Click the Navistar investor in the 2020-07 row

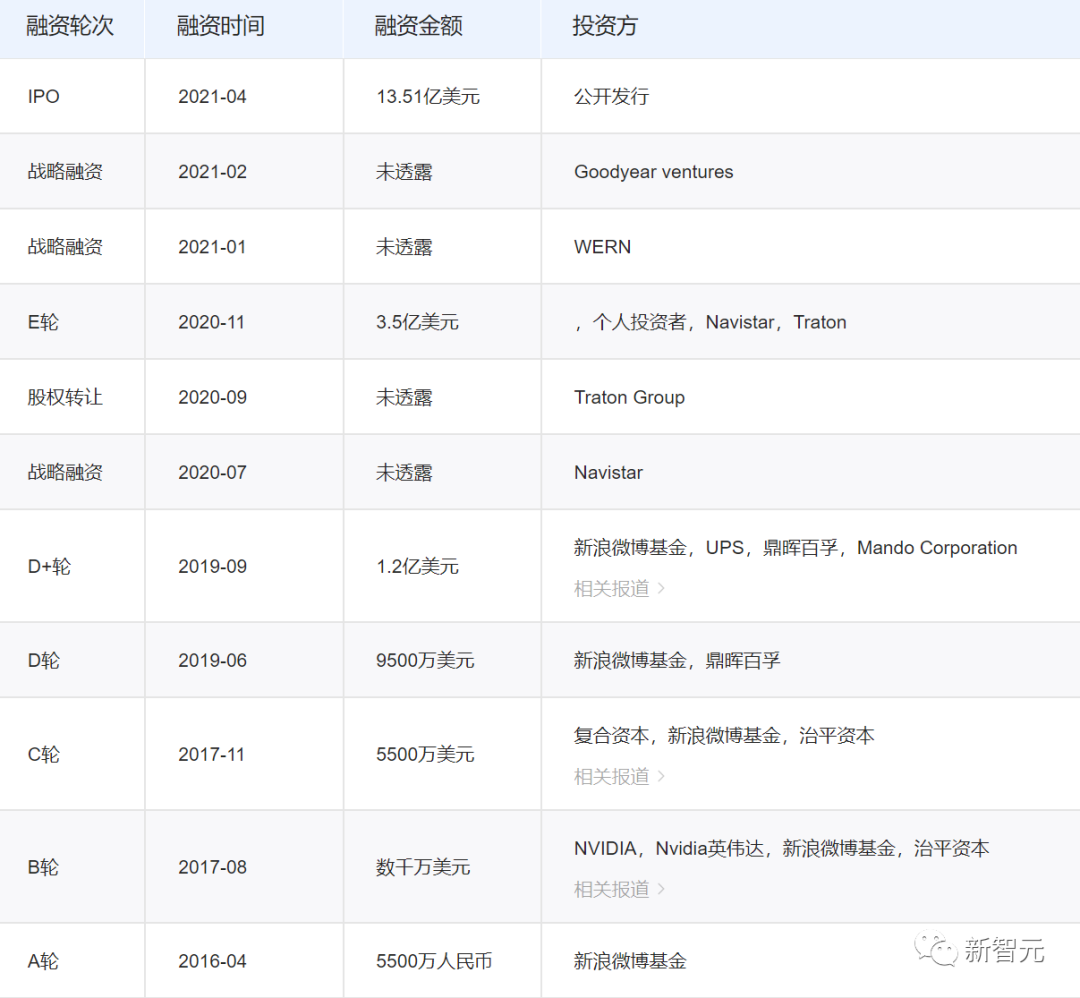[x=608, y=472]
